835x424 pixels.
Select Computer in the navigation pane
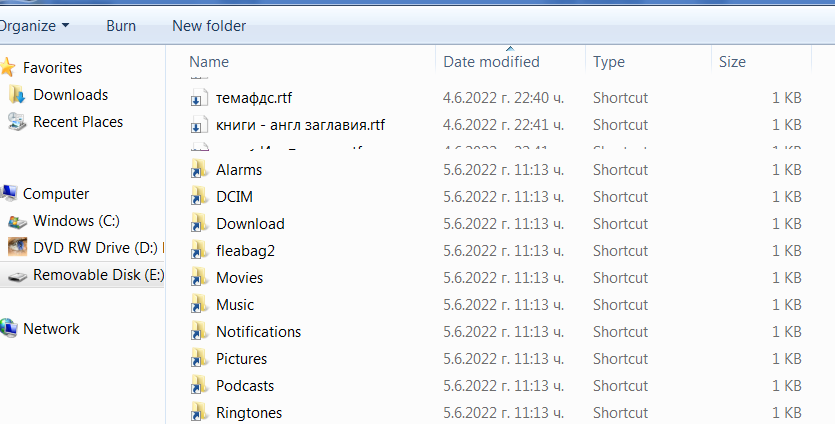click(x=55, y=194)
